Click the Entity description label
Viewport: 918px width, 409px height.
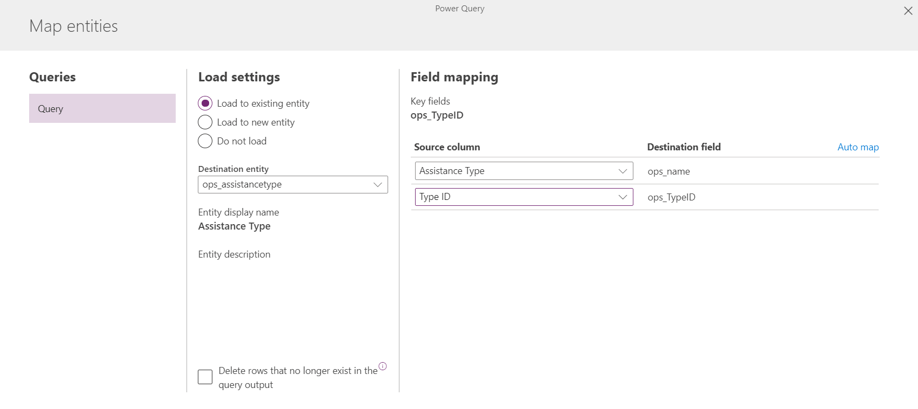[234, 254]
